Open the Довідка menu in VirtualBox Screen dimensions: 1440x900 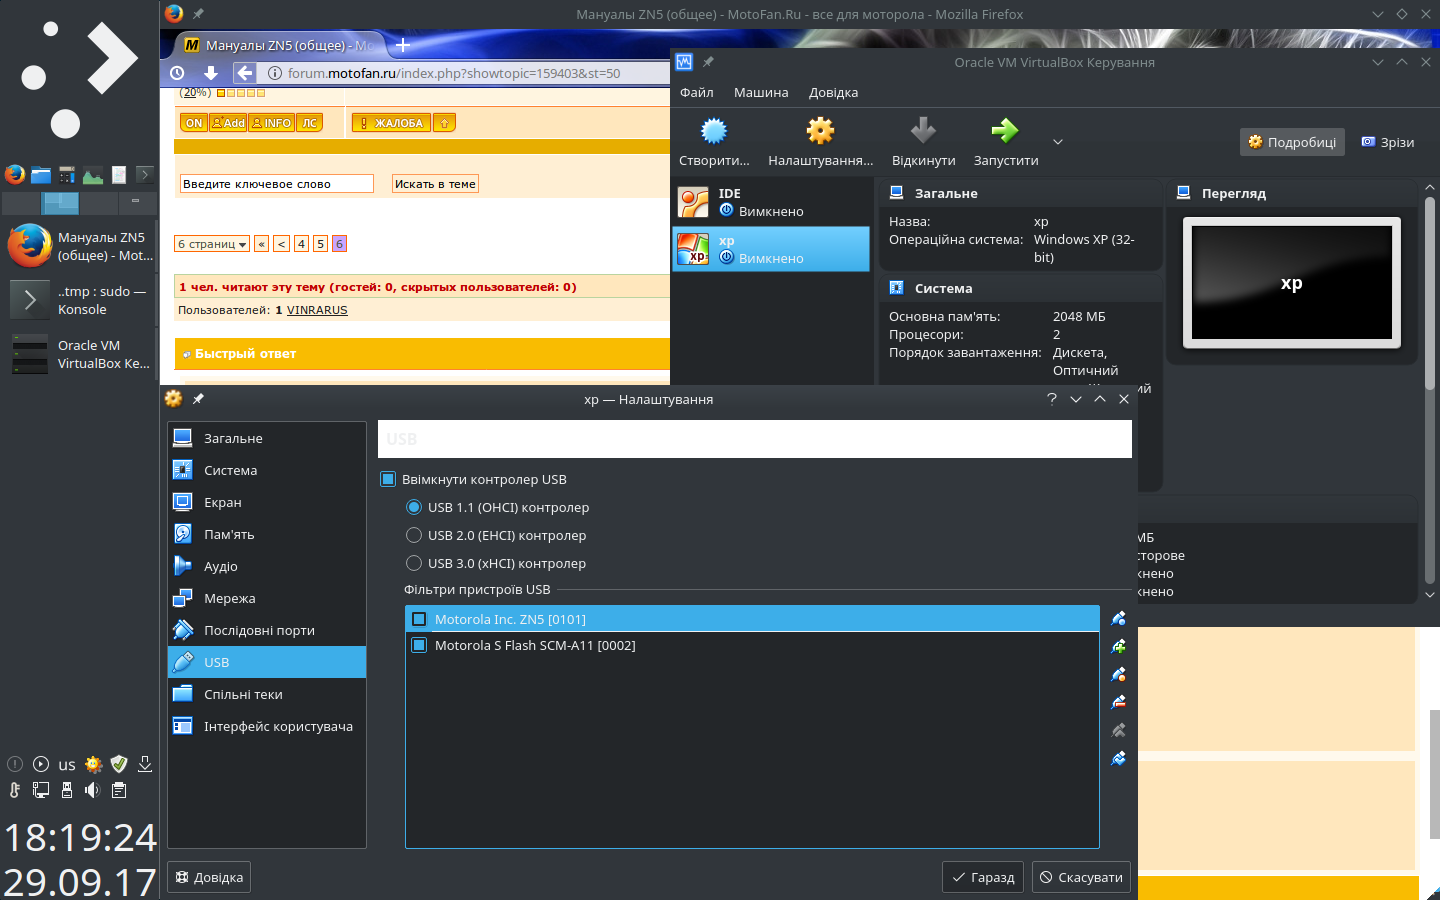tap(833, 92)
